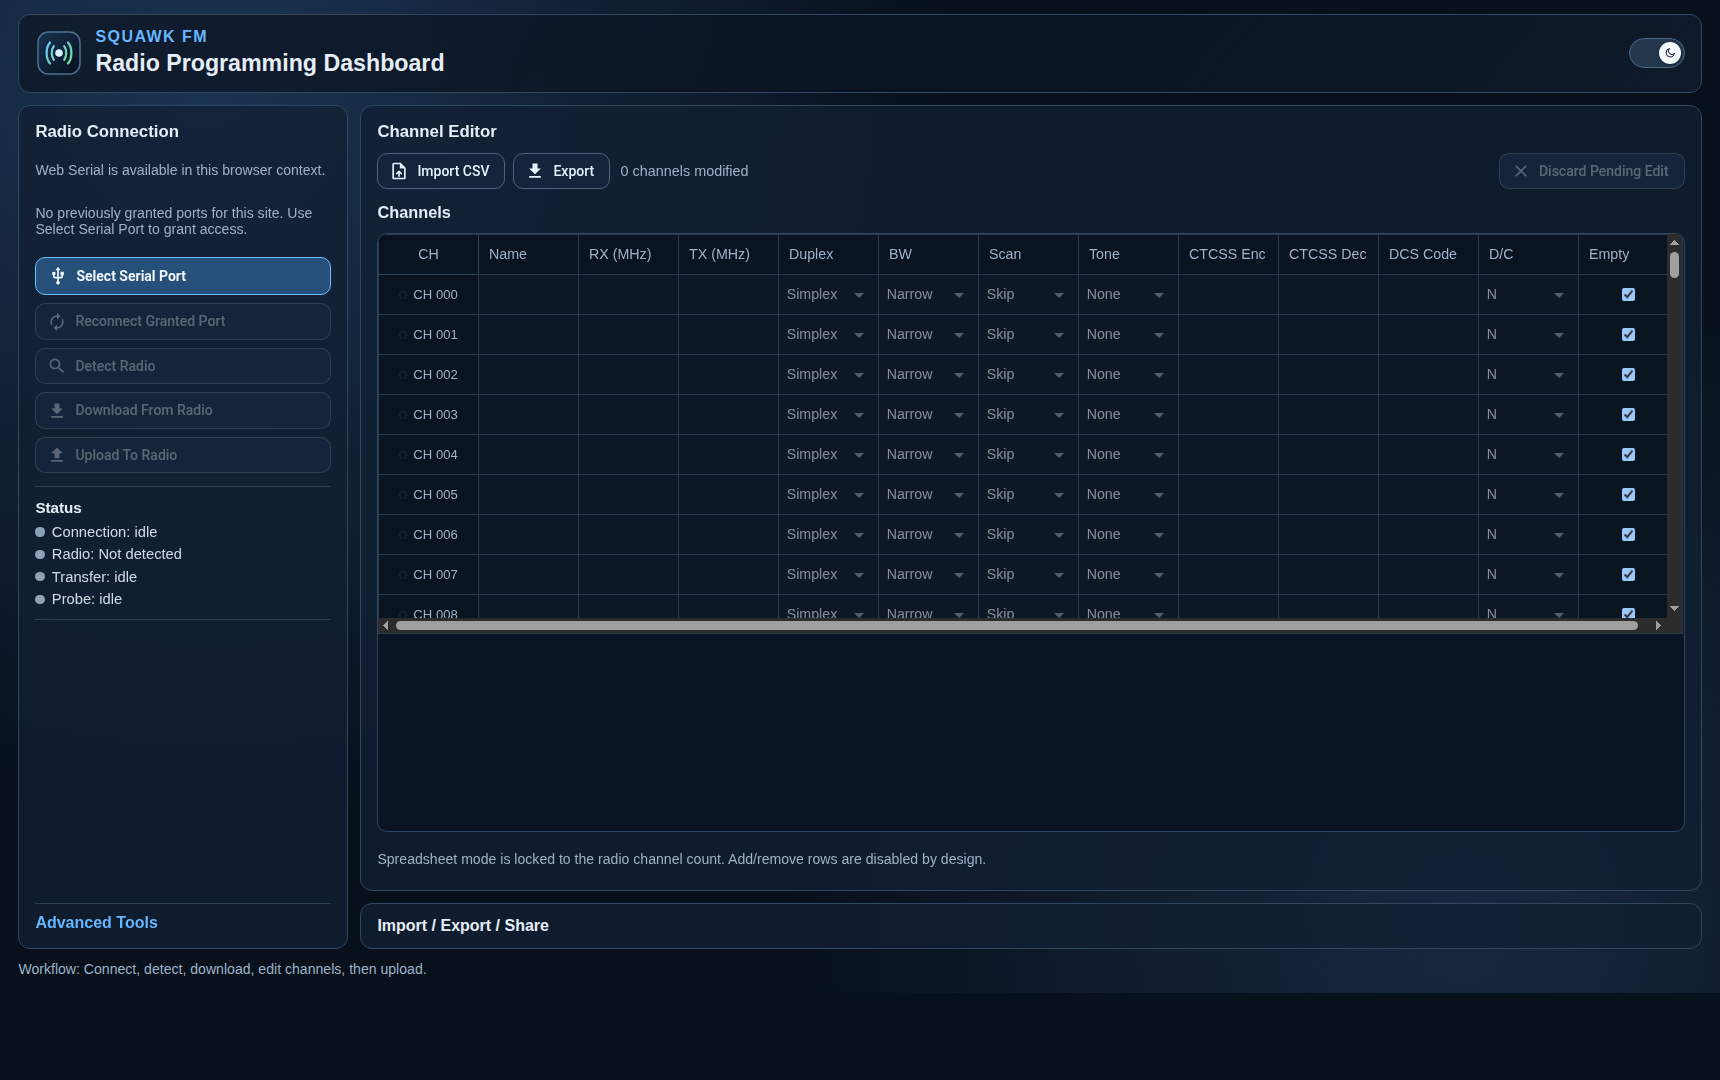This screenshot has width=1720, height=1080.
Task: Open the Duplex dropdown for CH 000
Action: coord(826,295)
